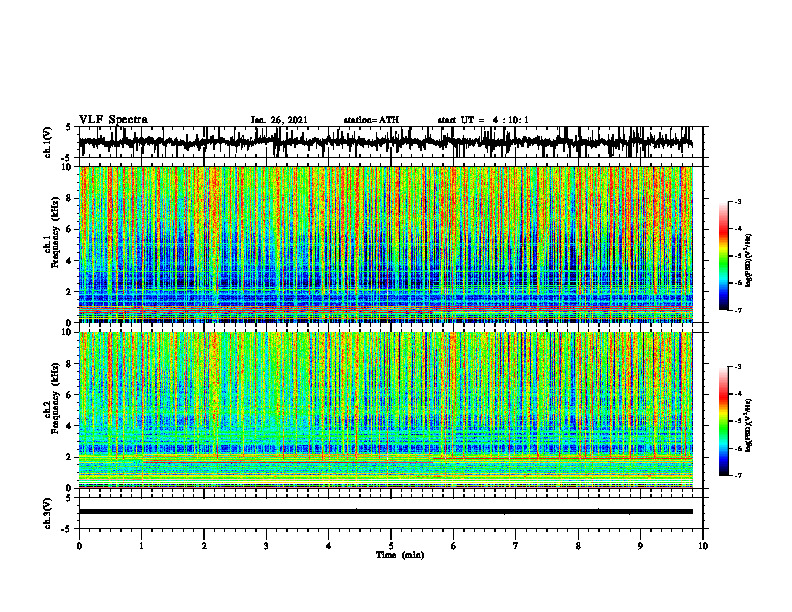Screen dimensions: 792x612
Task: Click the "6" kHz tick of ch.2 spectrogram
Action: 70,395
